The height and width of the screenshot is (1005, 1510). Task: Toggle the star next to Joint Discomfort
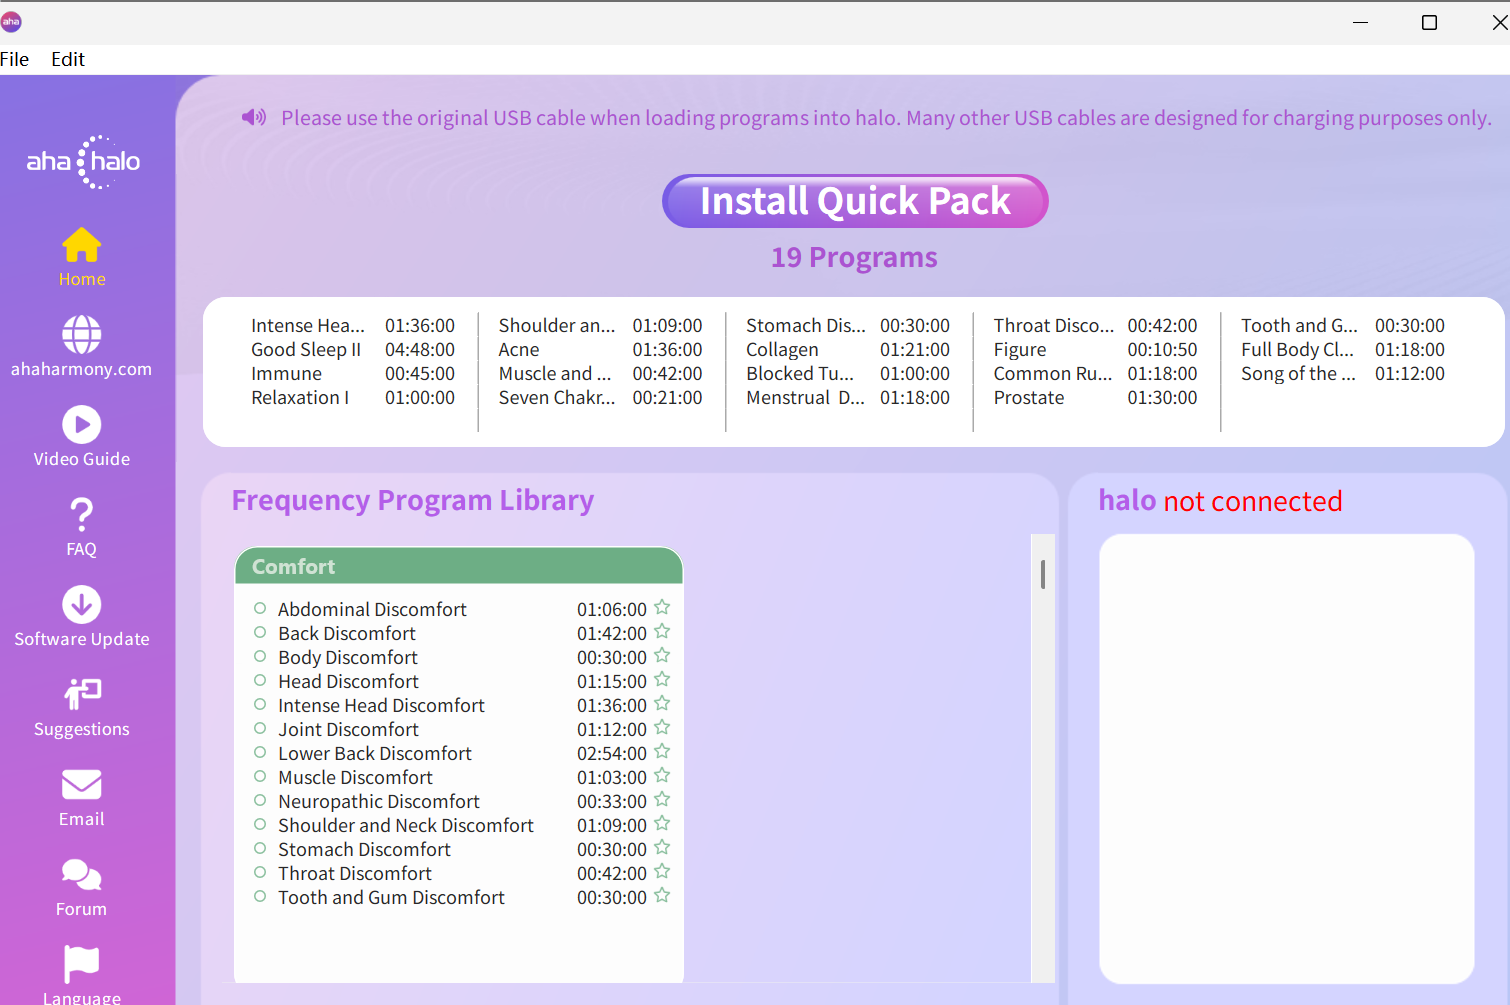click(x=662, y=728)
